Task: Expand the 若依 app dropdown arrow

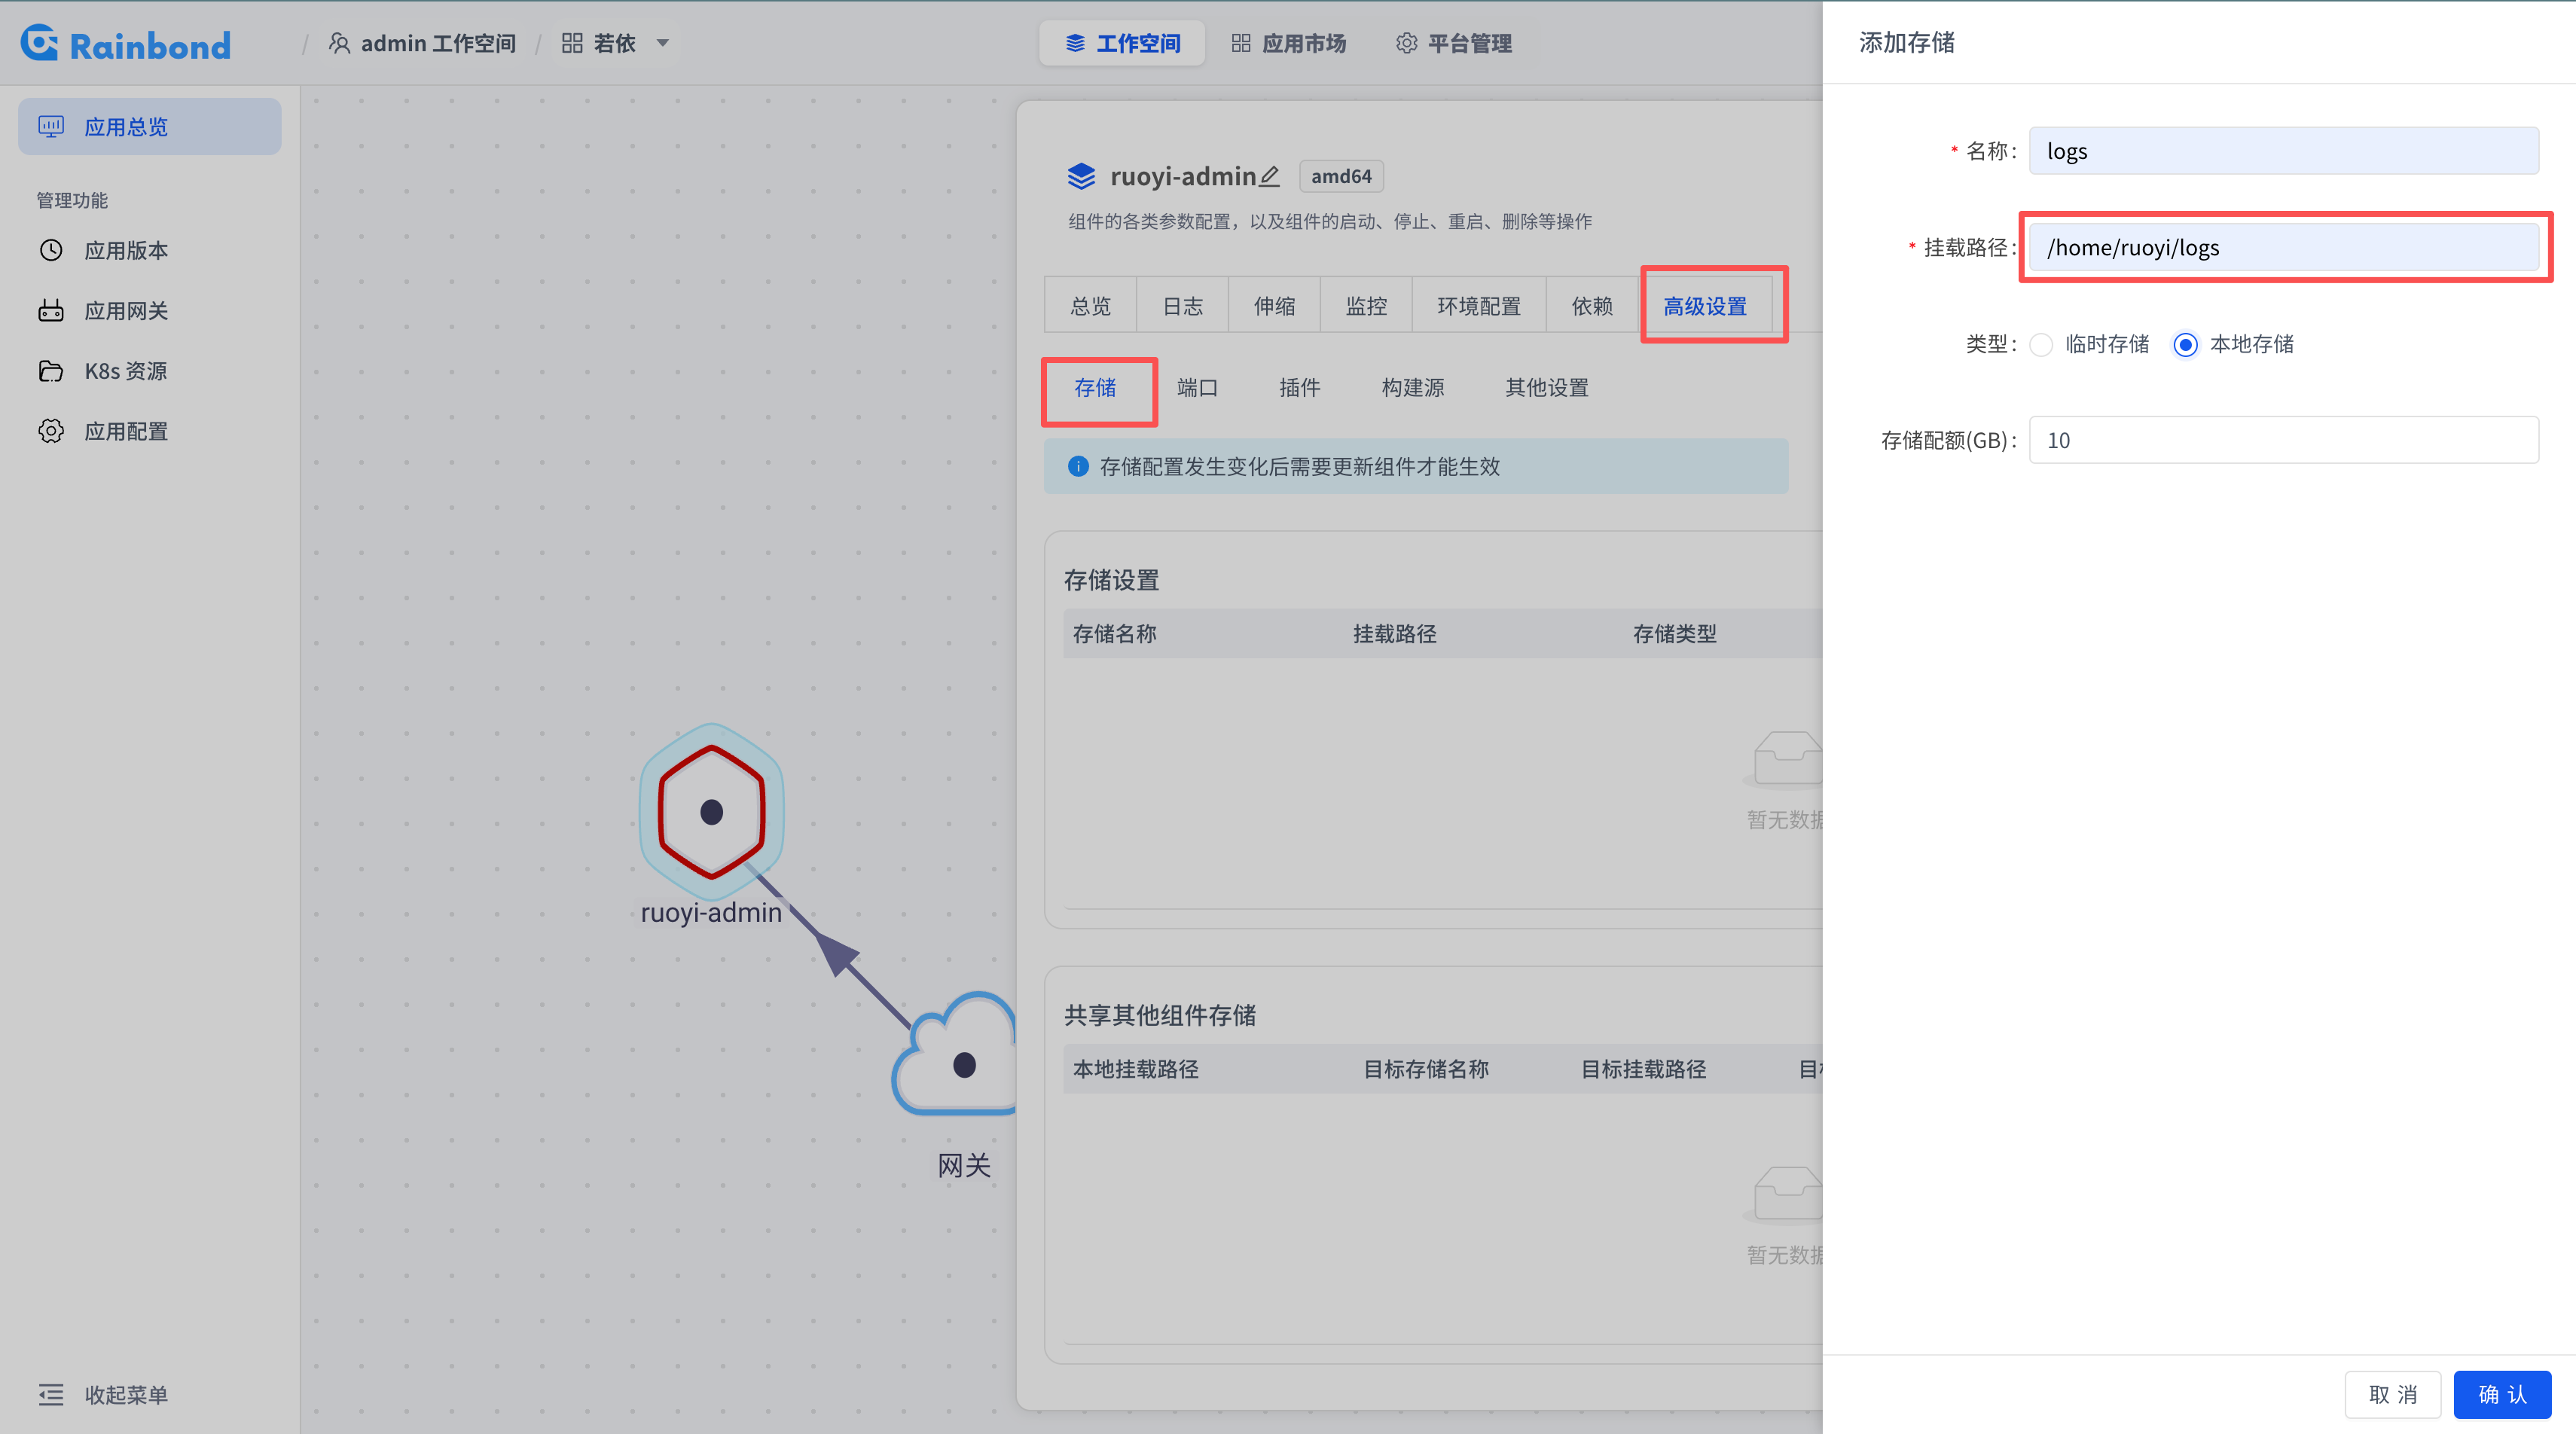Action: (662, 43)
